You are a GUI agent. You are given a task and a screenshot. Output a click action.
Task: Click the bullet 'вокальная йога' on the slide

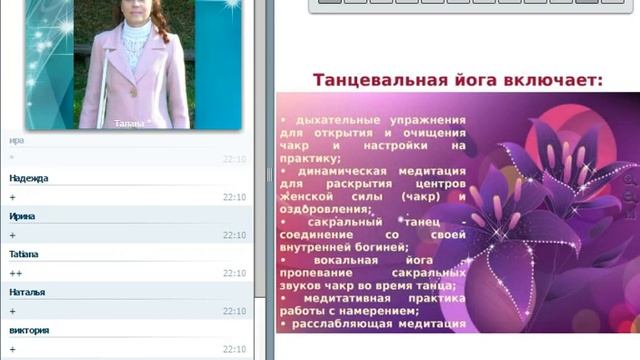[x=373, y=273]
